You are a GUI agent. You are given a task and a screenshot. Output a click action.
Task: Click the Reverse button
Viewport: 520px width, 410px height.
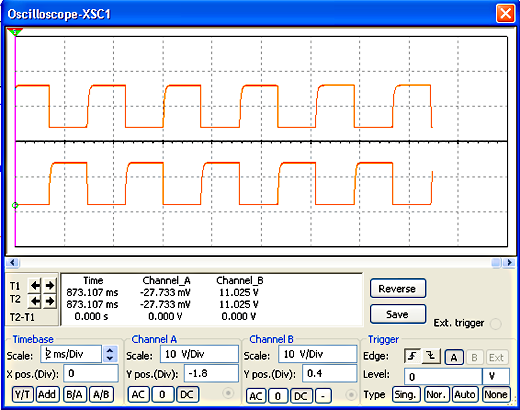[398, 289]
